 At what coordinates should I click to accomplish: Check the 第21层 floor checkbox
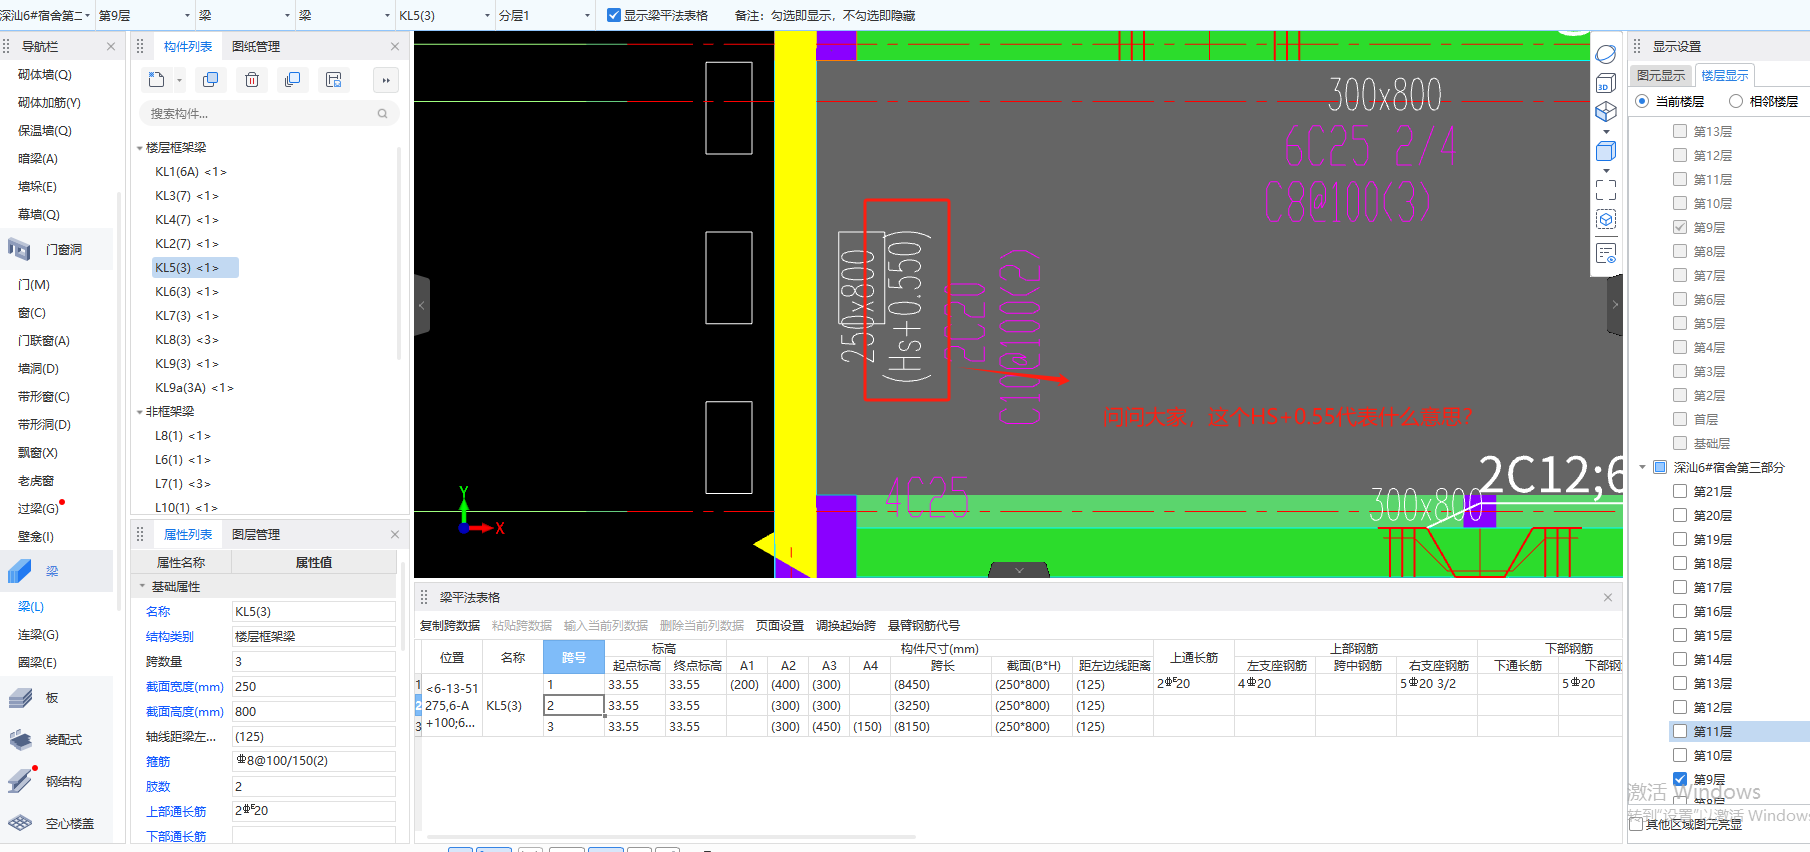[x=1680, y=491]
